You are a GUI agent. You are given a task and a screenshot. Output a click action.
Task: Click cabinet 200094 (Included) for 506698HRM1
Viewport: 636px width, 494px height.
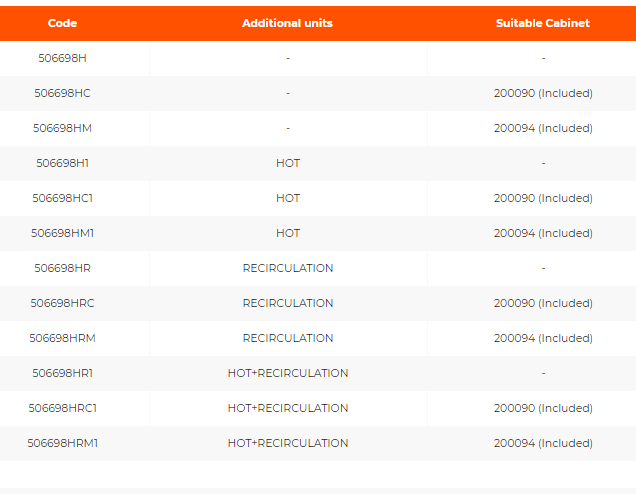[x=543, y=443]
